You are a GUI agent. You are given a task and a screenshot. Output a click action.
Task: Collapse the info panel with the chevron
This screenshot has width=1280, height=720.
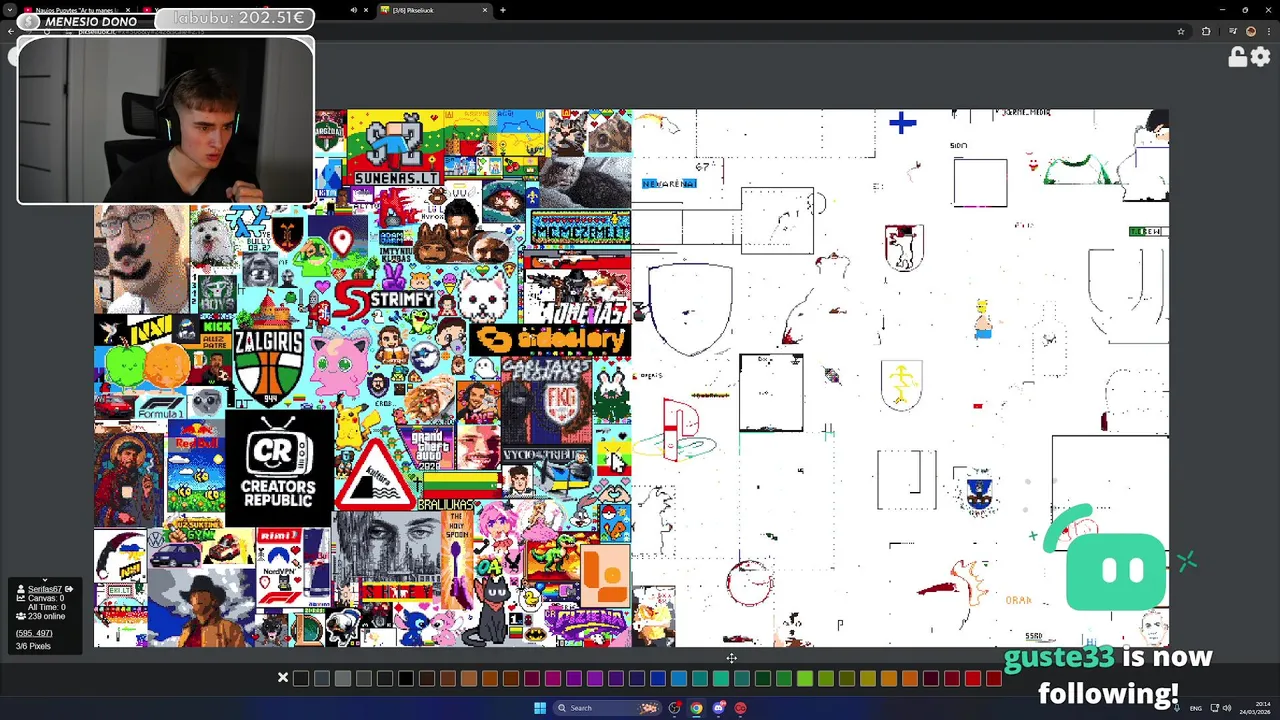coord(44,579)
